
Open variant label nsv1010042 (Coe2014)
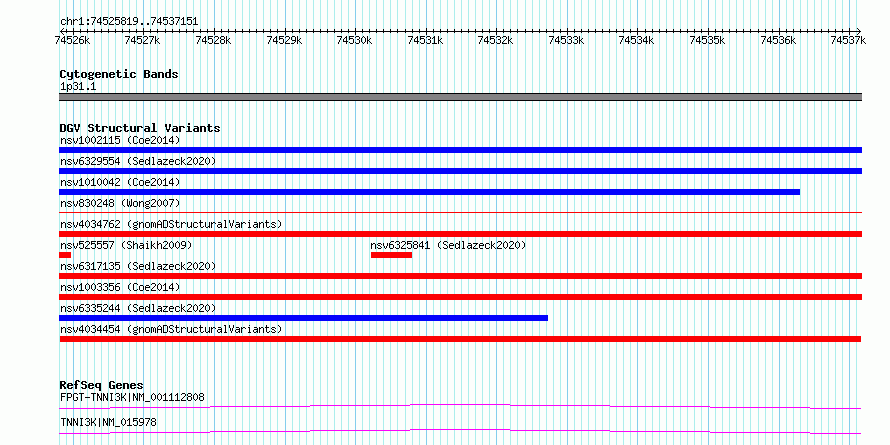pos(120,182)
